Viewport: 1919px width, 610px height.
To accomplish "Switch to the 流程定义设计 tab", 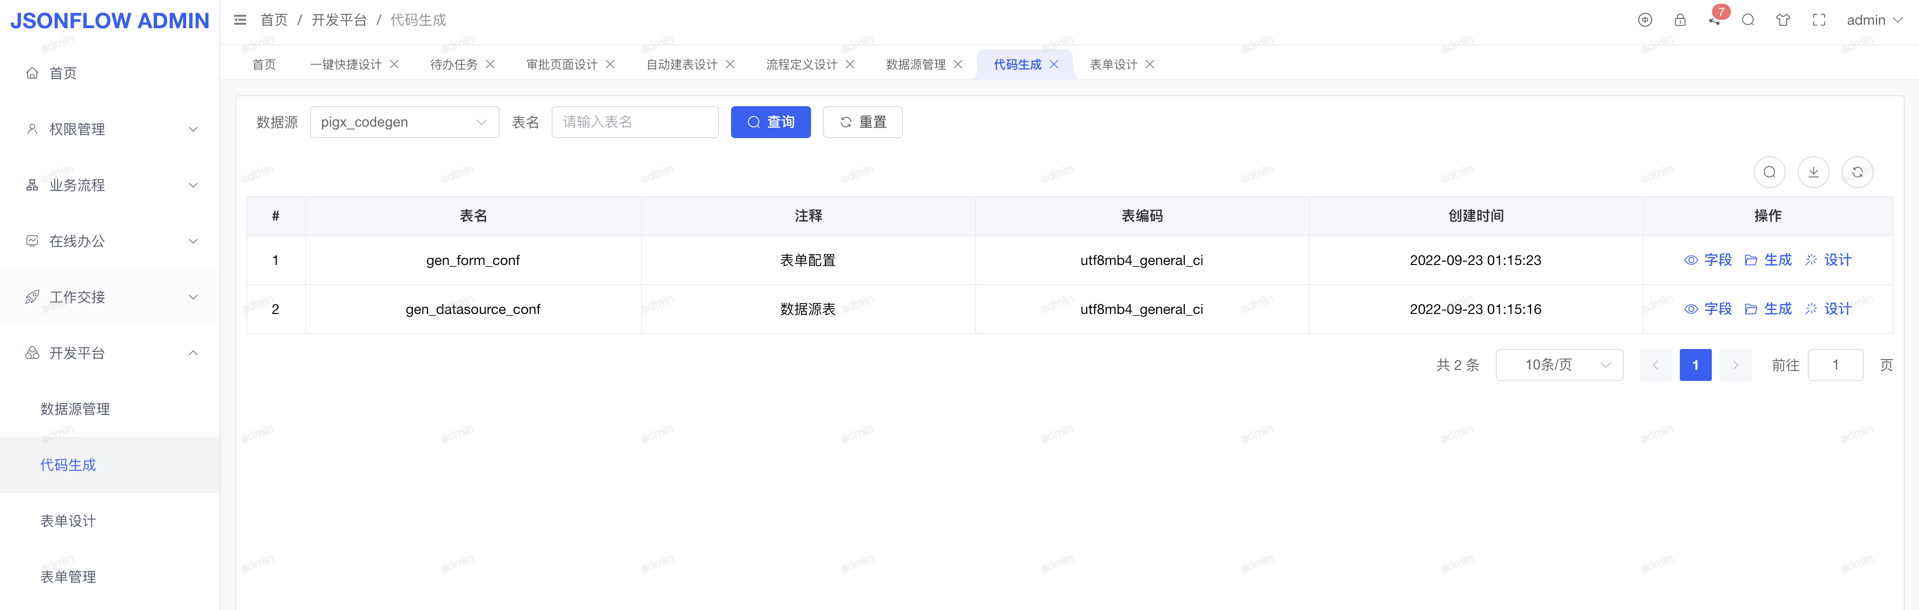I will tap(801, 64).
